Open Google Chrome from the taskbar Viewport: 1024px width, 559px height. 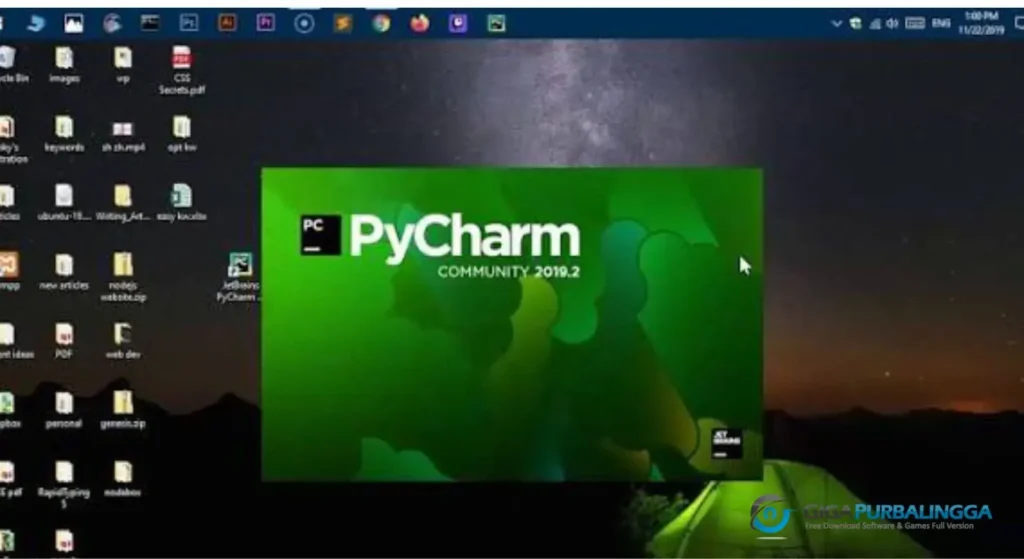click(x=381, y=24)
